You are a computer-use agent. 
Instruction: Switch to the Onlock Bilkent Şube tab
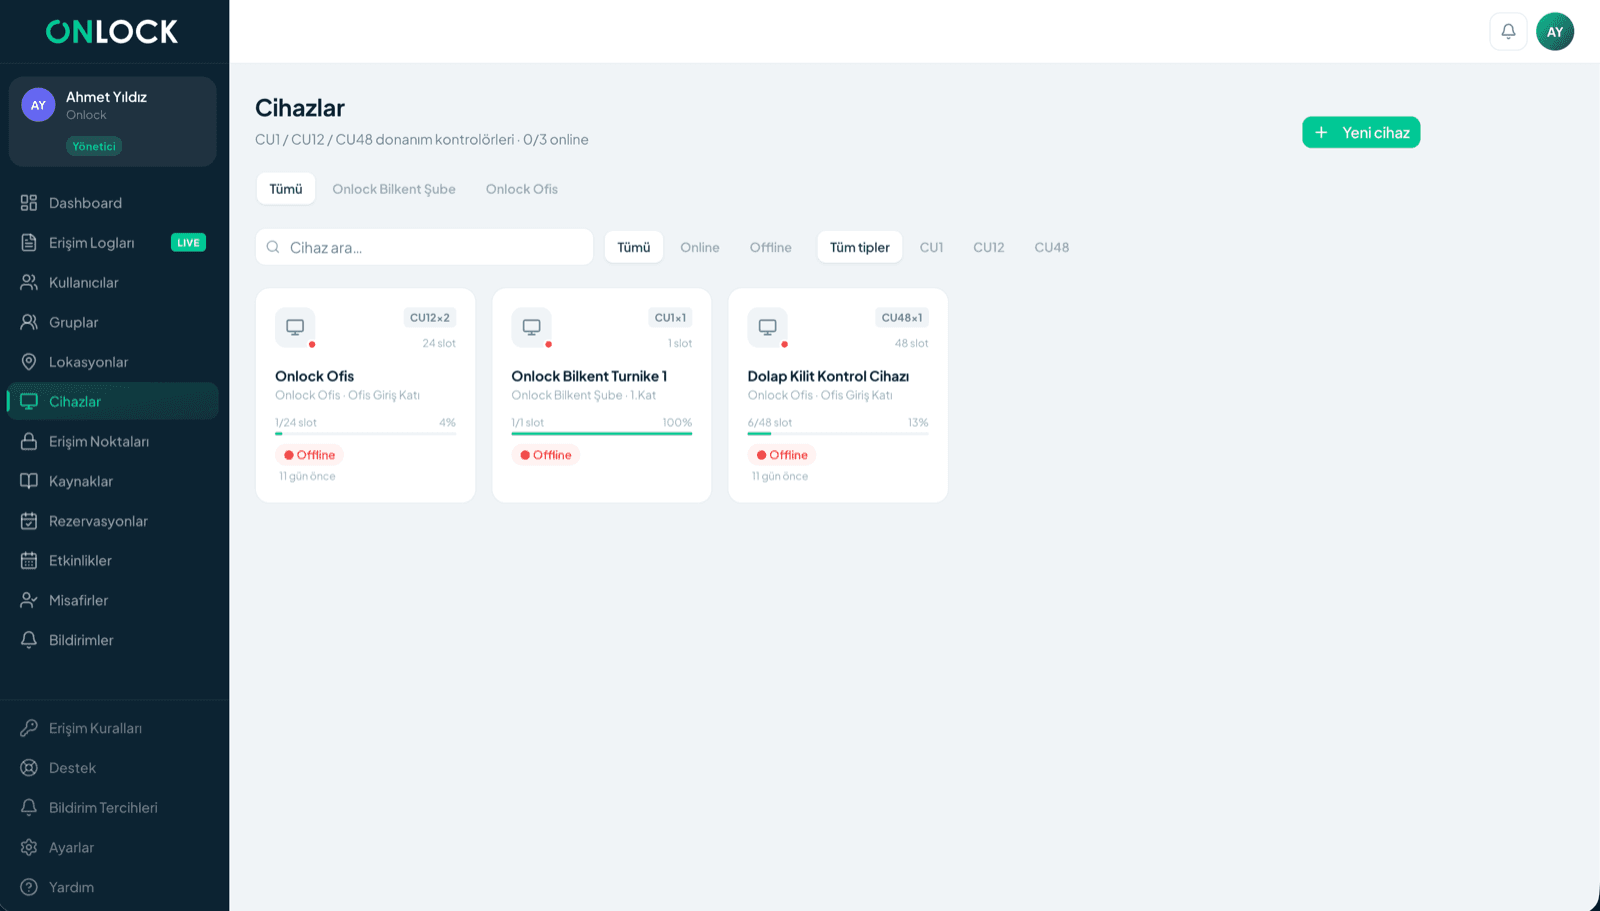[x=394, y=189]
